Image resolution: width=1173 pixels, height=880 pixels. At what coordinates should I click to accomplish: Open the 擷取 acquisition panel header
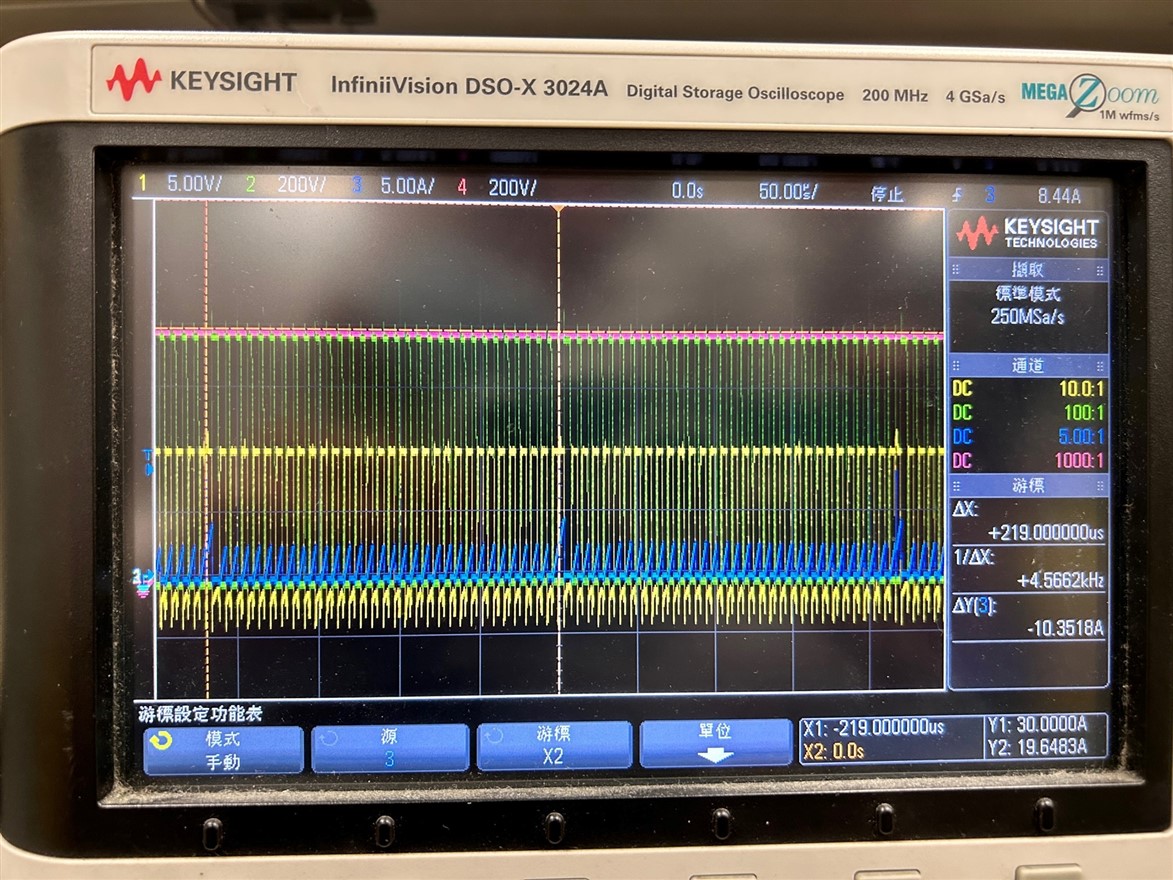(x=1027, y=269)
